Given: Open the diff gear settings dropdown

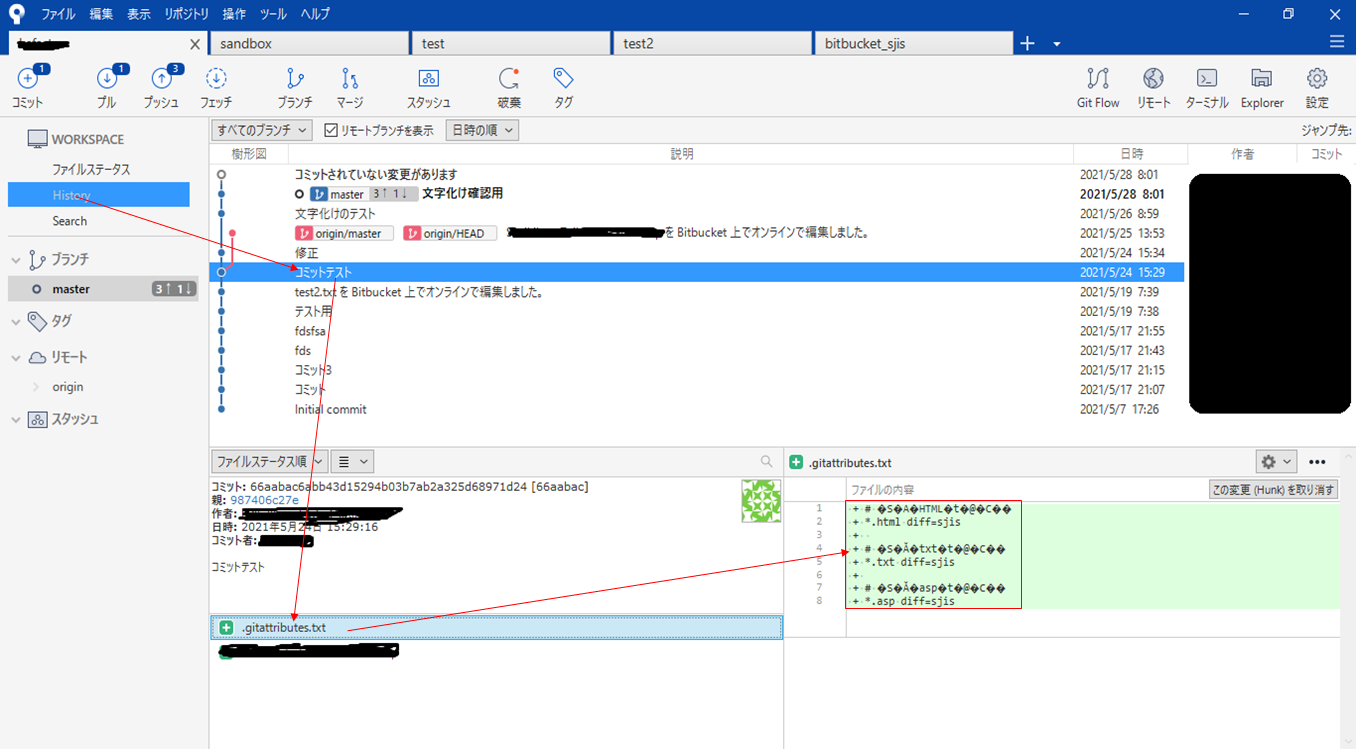Looking at the screenshot, I should point(1276,461).
